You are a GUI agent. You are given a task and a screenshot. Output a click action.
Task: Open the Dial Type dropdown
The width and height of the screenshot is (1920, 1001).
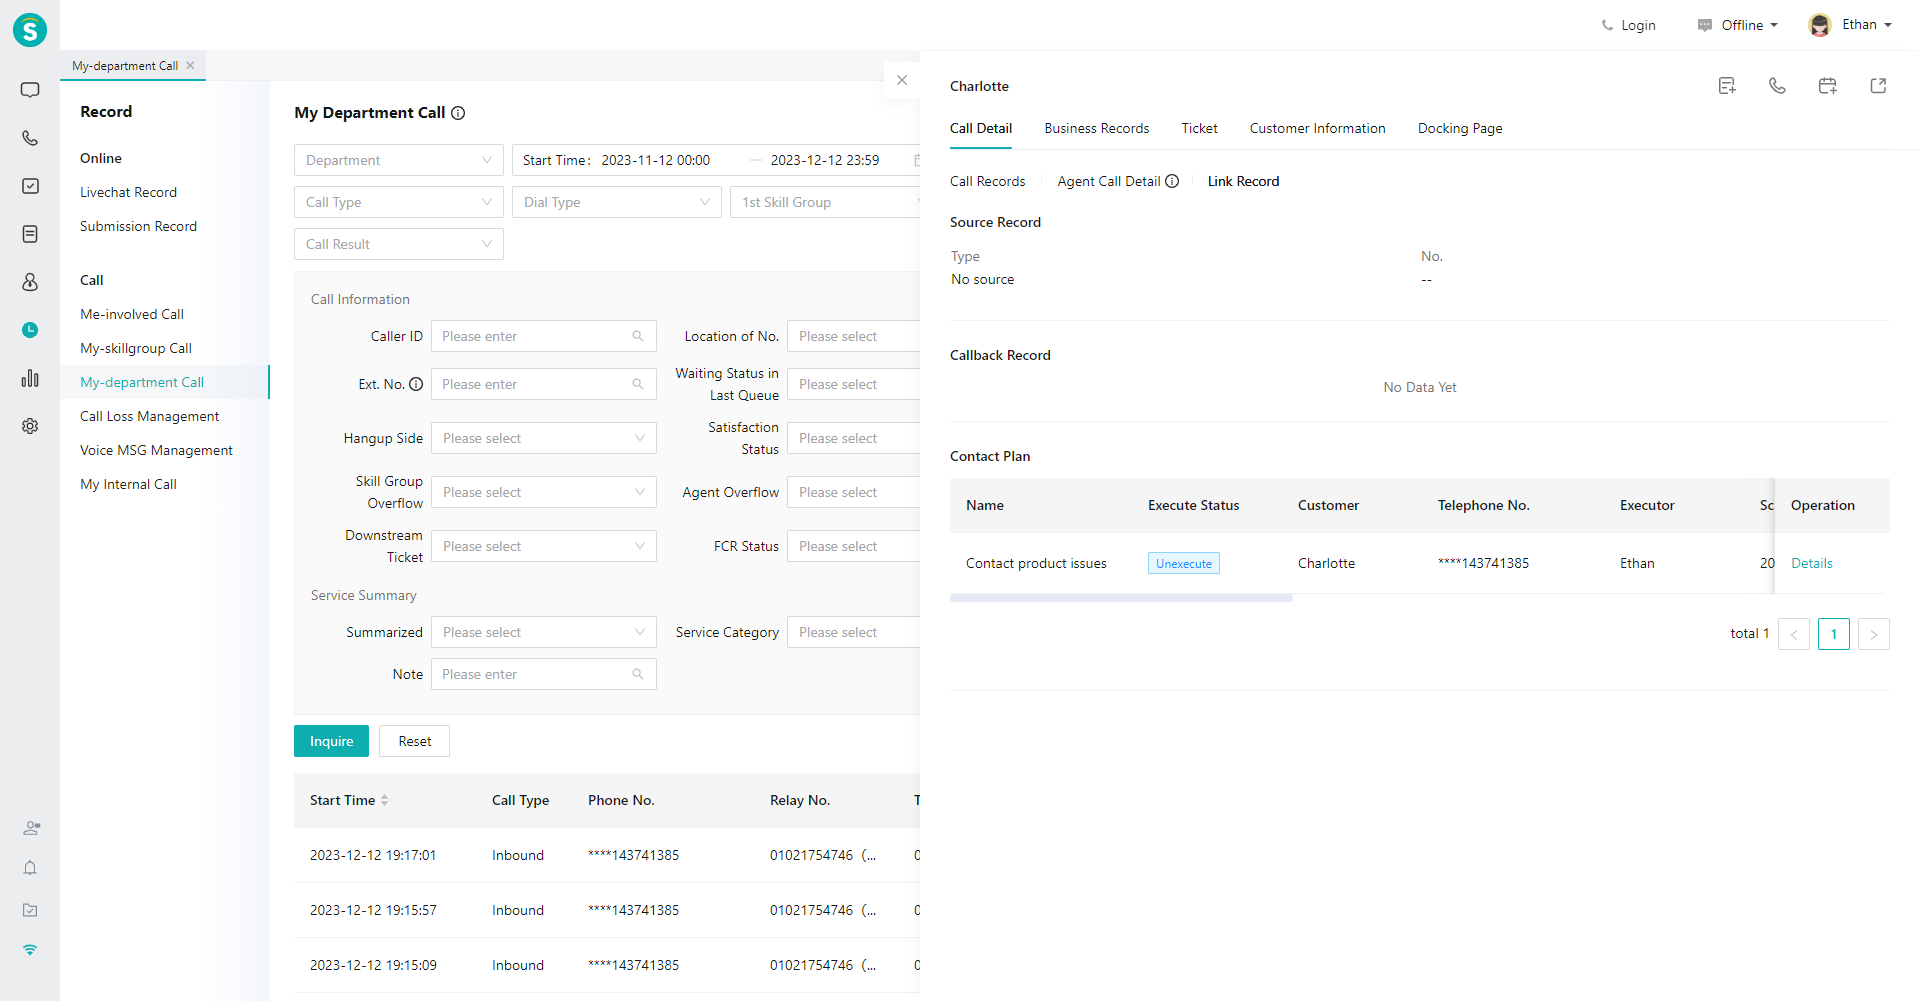(x=617, y=202)
